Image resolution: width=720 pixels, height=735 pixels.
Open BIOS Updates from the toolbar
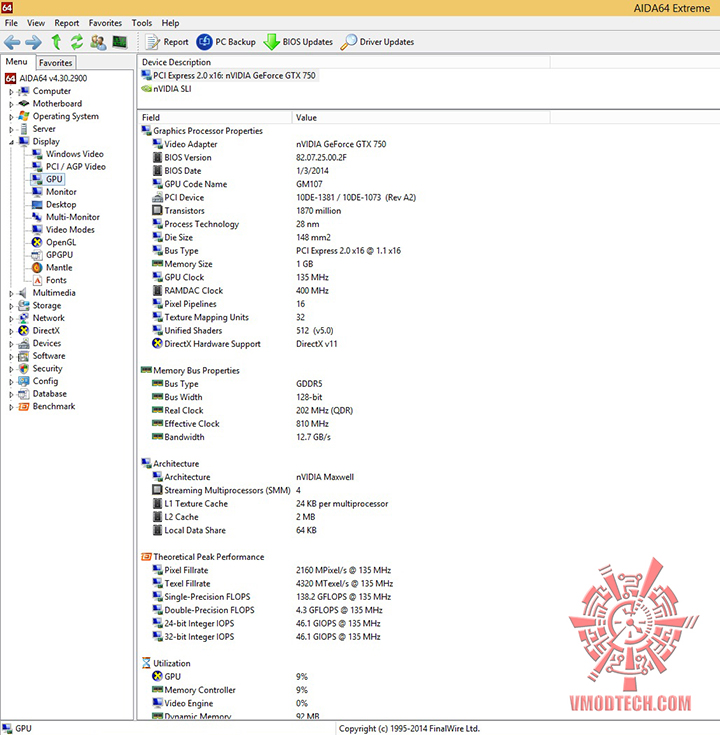pyautogui.click(x=298, y=42)
